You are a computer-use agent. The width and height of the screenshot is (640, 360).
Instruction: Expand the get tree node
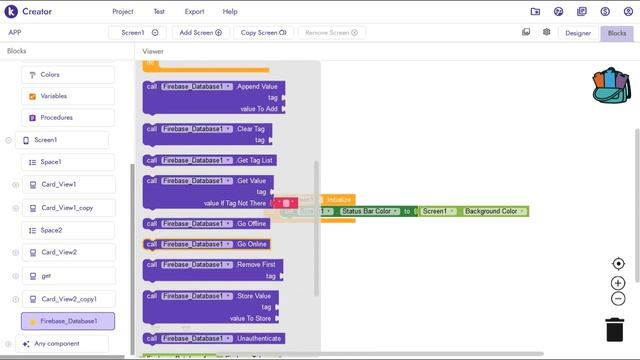[x=16, y=276]
